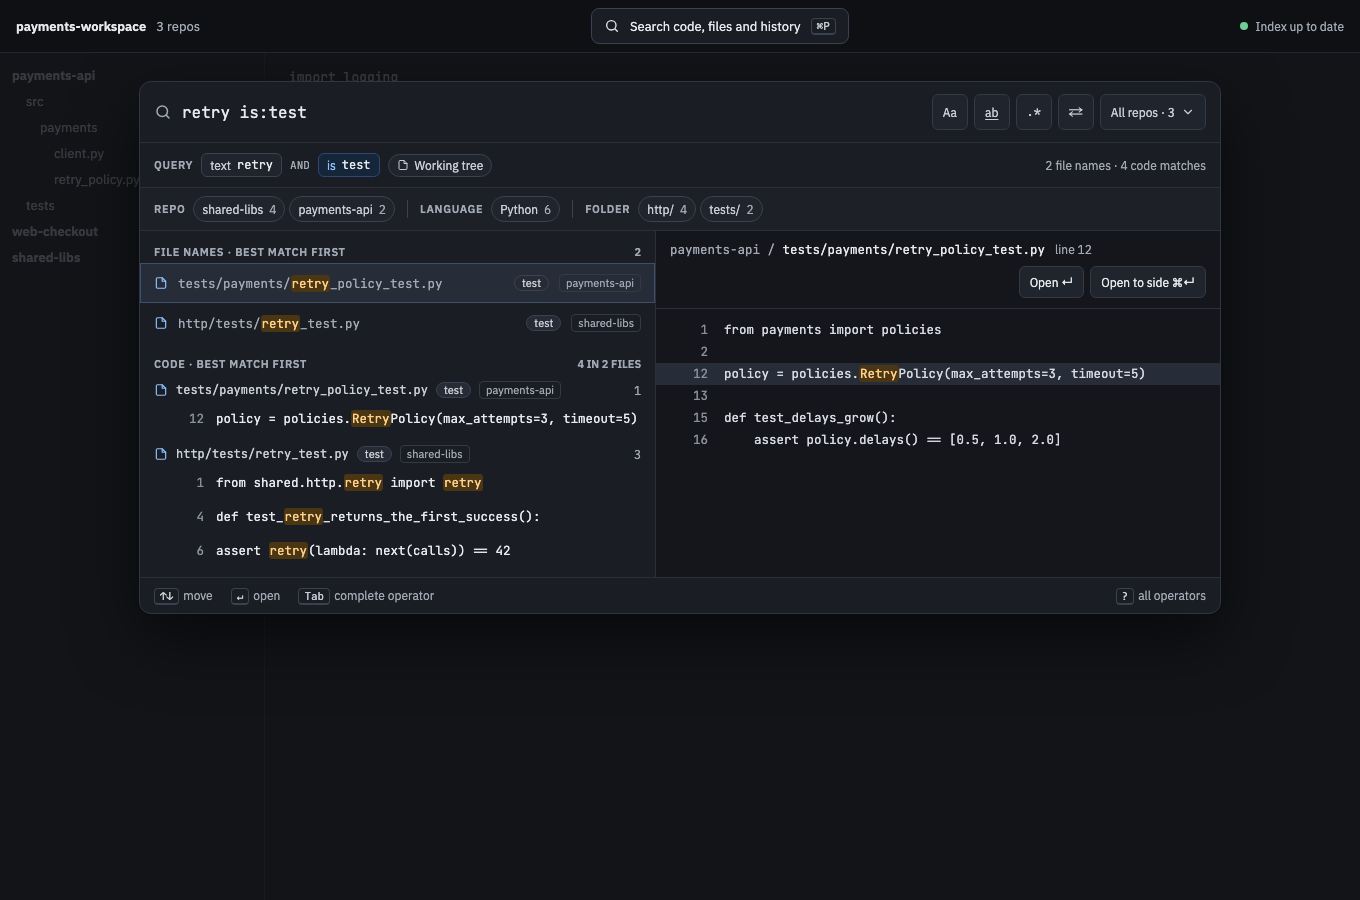Click preview line 16 assert policy.delays()
The image size is (1360, 900).
coord(938,440)
